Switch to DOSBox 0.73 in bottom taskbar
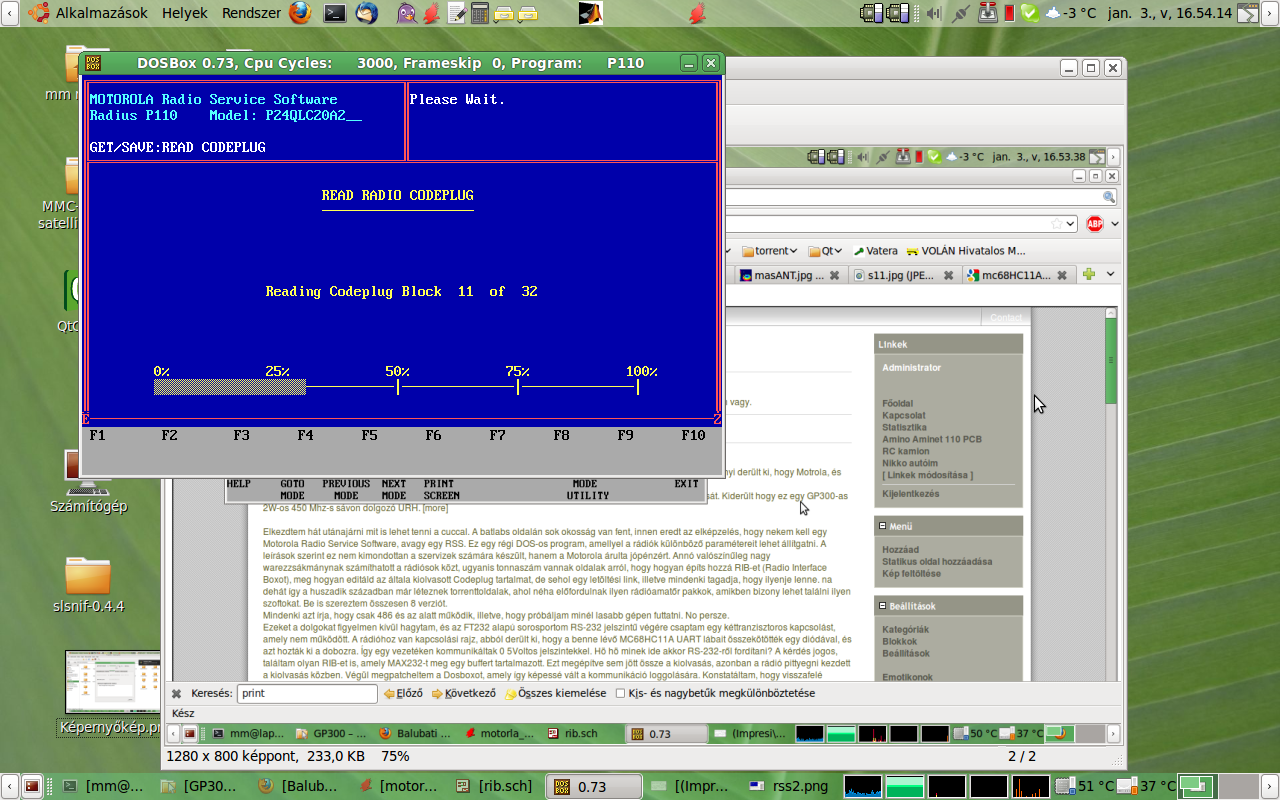Image resolution: width=1280 pixels, height=800 pixels. [x=594, y=786]
